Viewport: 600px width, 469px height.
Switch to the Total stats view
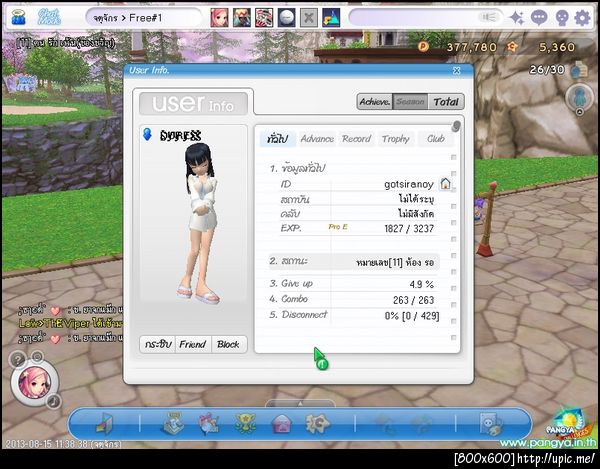[446, 102]
